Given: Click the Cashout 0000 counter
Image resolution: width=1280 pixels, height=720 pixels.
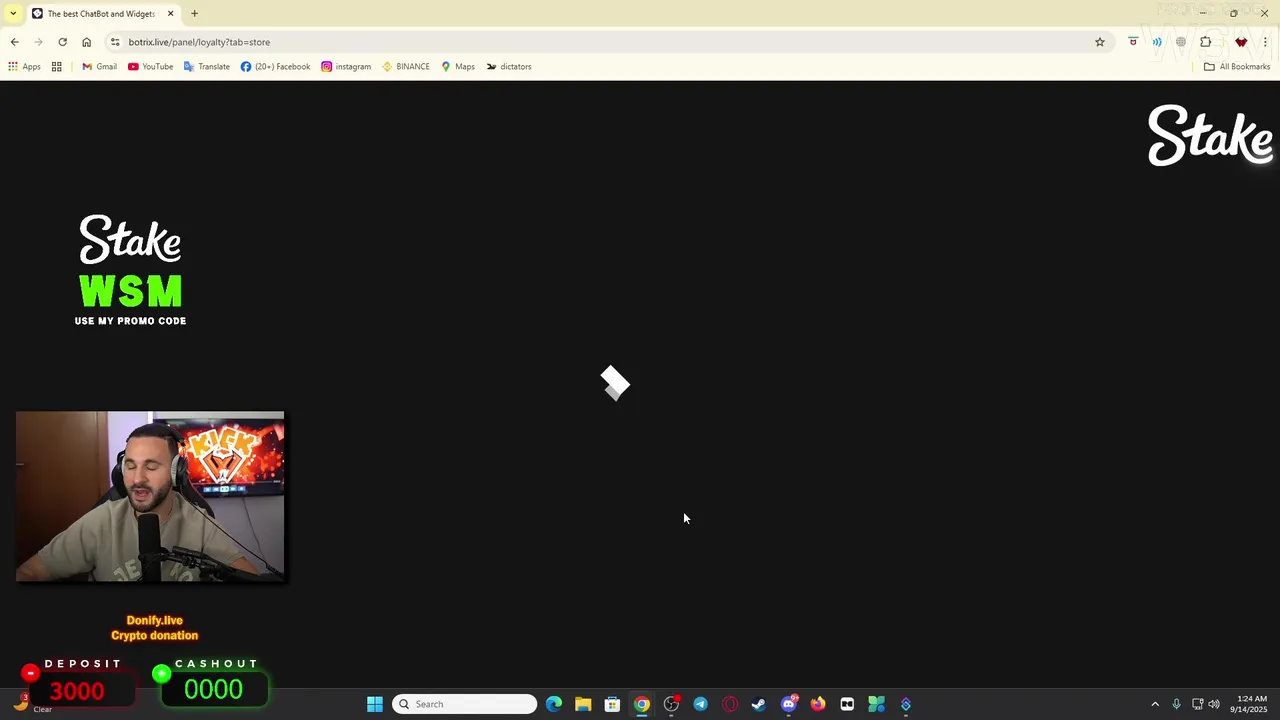Looking at the screenshot, I should click(213, 690).
